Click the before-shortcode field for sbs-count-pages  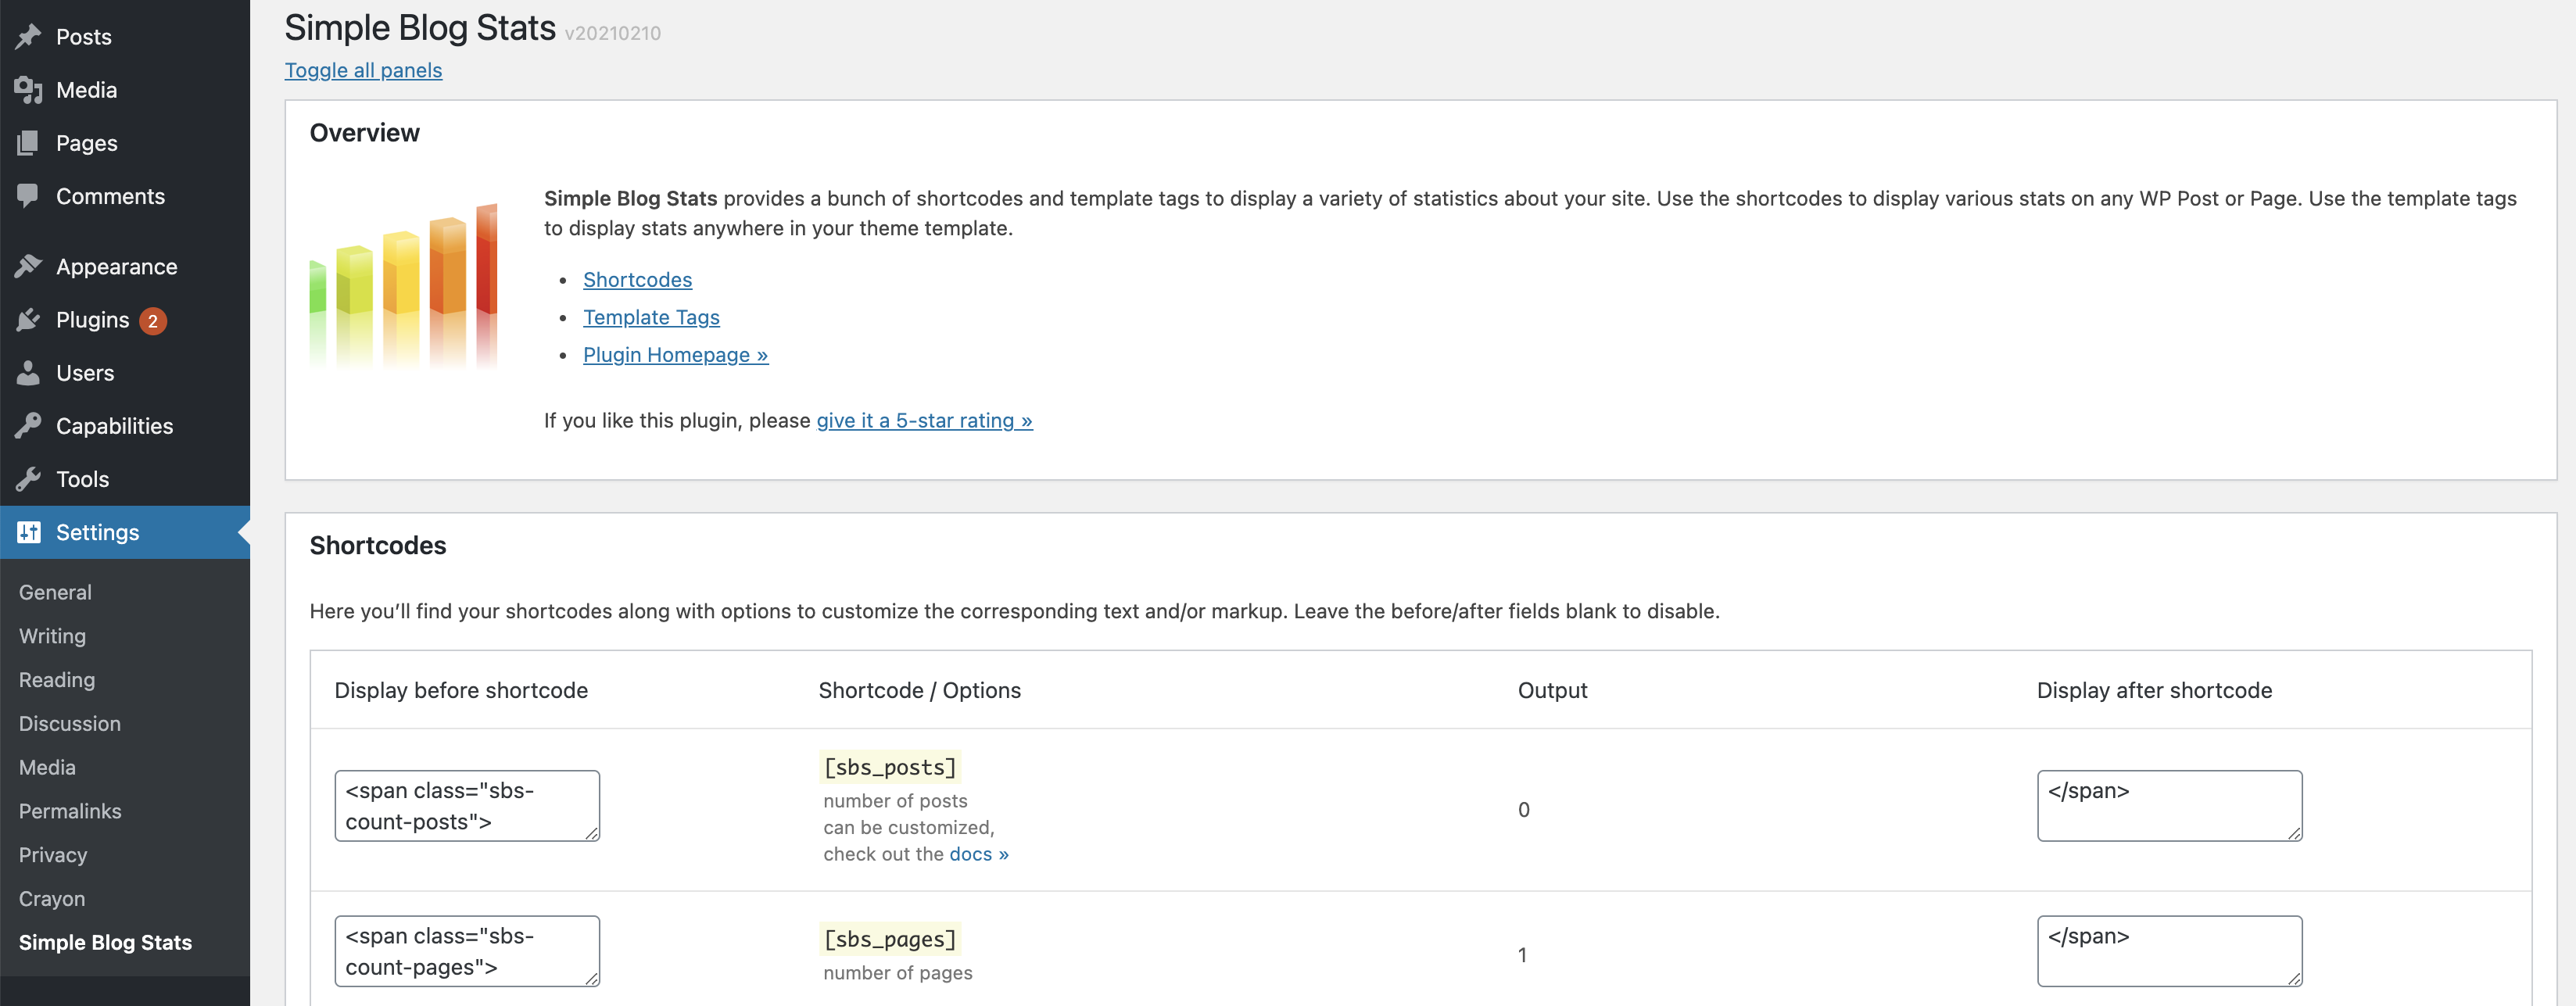coord(467,951)
